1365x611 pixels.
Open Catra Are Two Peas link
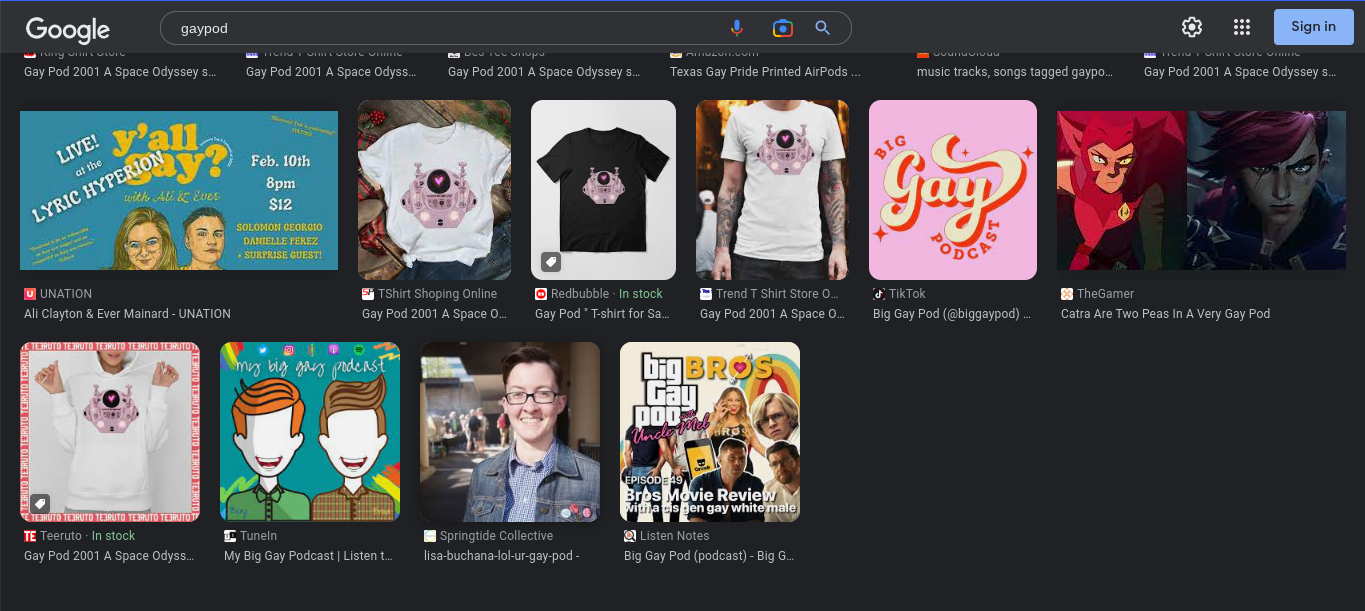1165,314
